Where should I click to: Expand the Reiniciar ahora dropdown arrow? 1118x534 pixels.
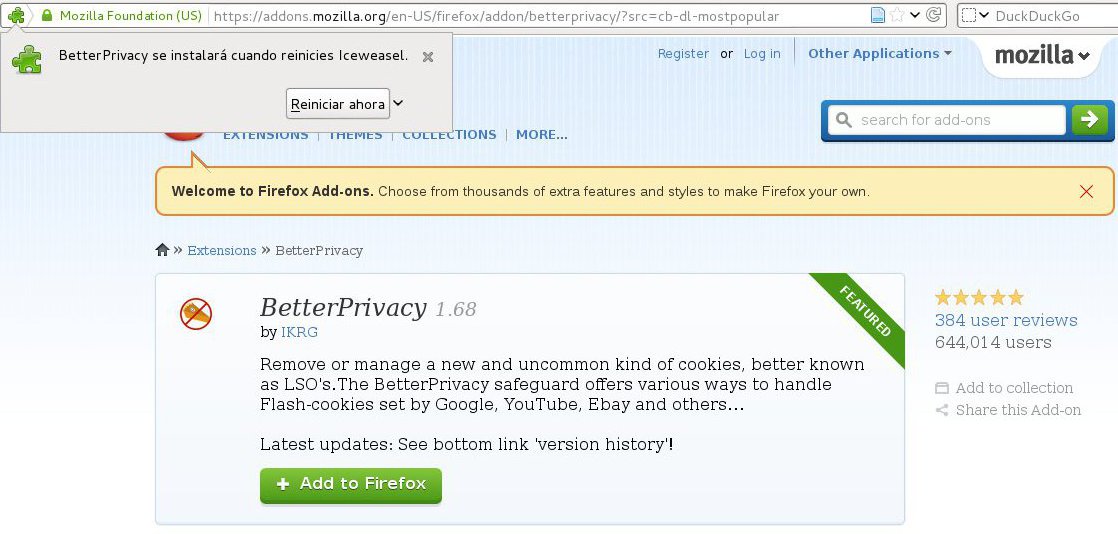(398, 103)
